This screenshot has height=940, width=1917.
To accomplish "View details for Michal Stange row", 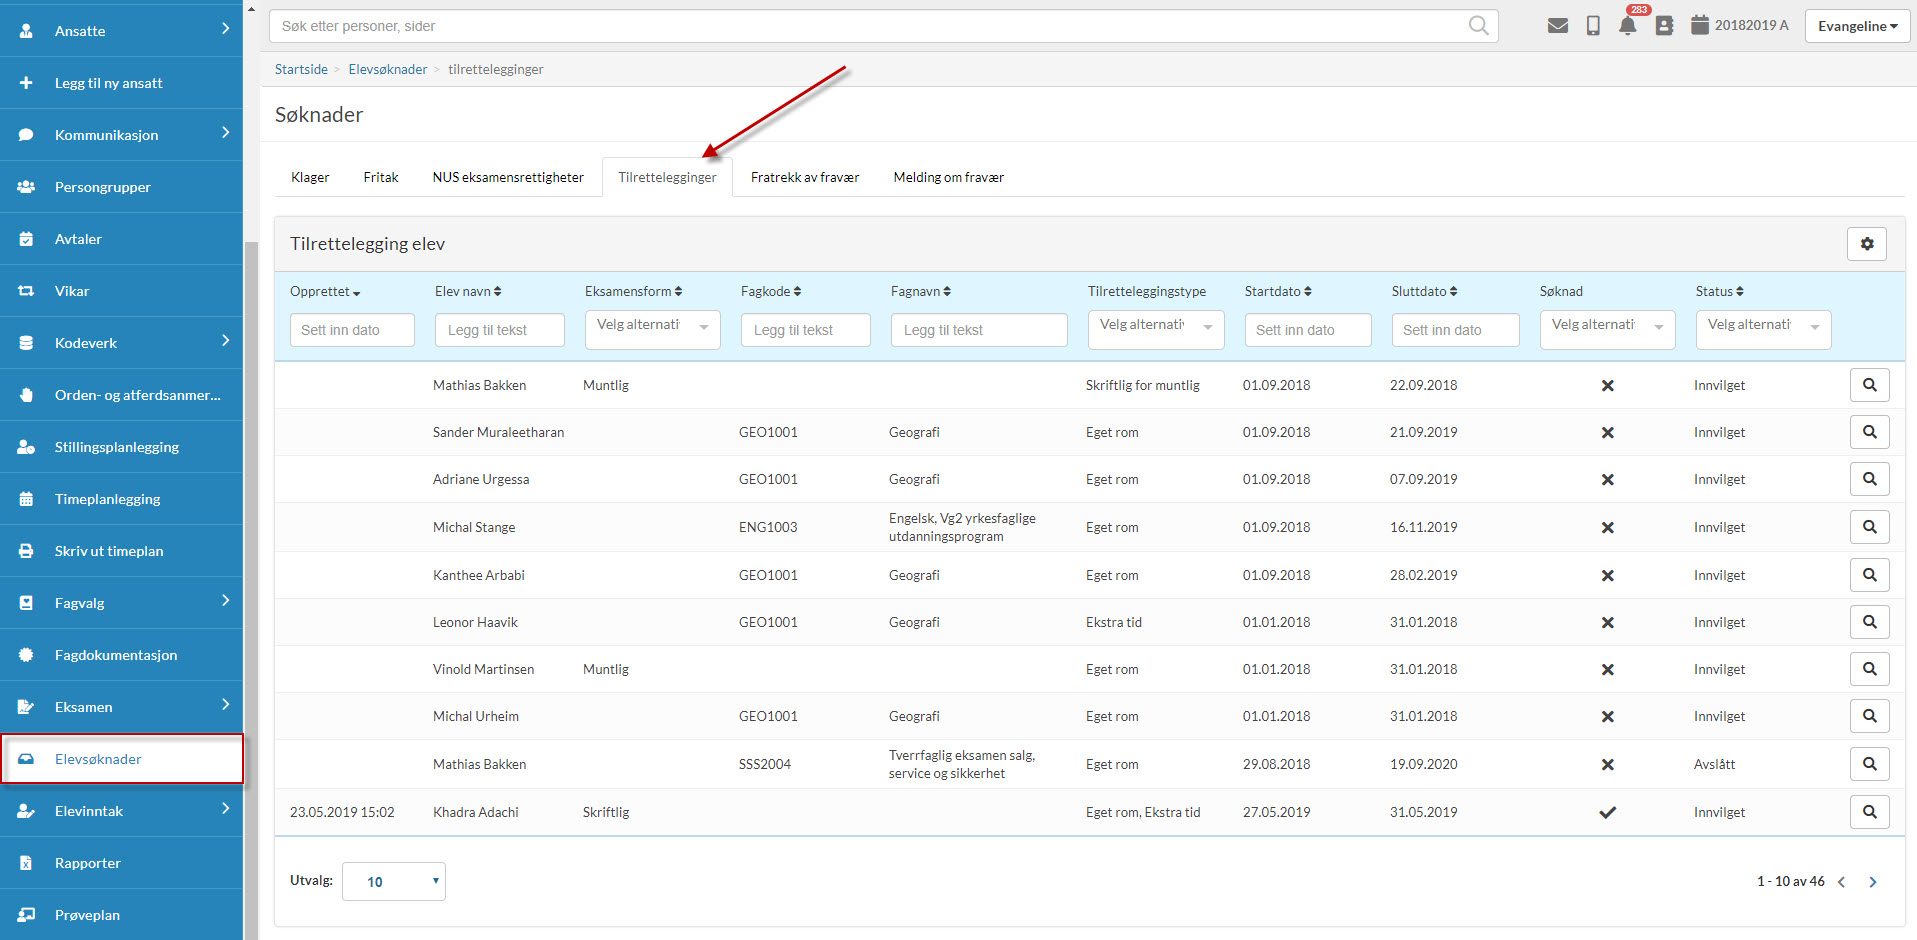I will click(1869, 527).
